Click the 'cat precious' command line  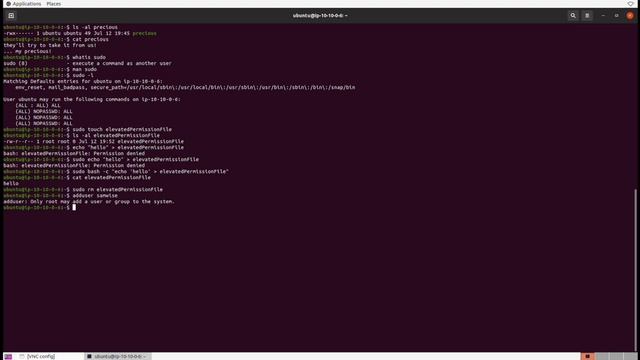(56, 40)
